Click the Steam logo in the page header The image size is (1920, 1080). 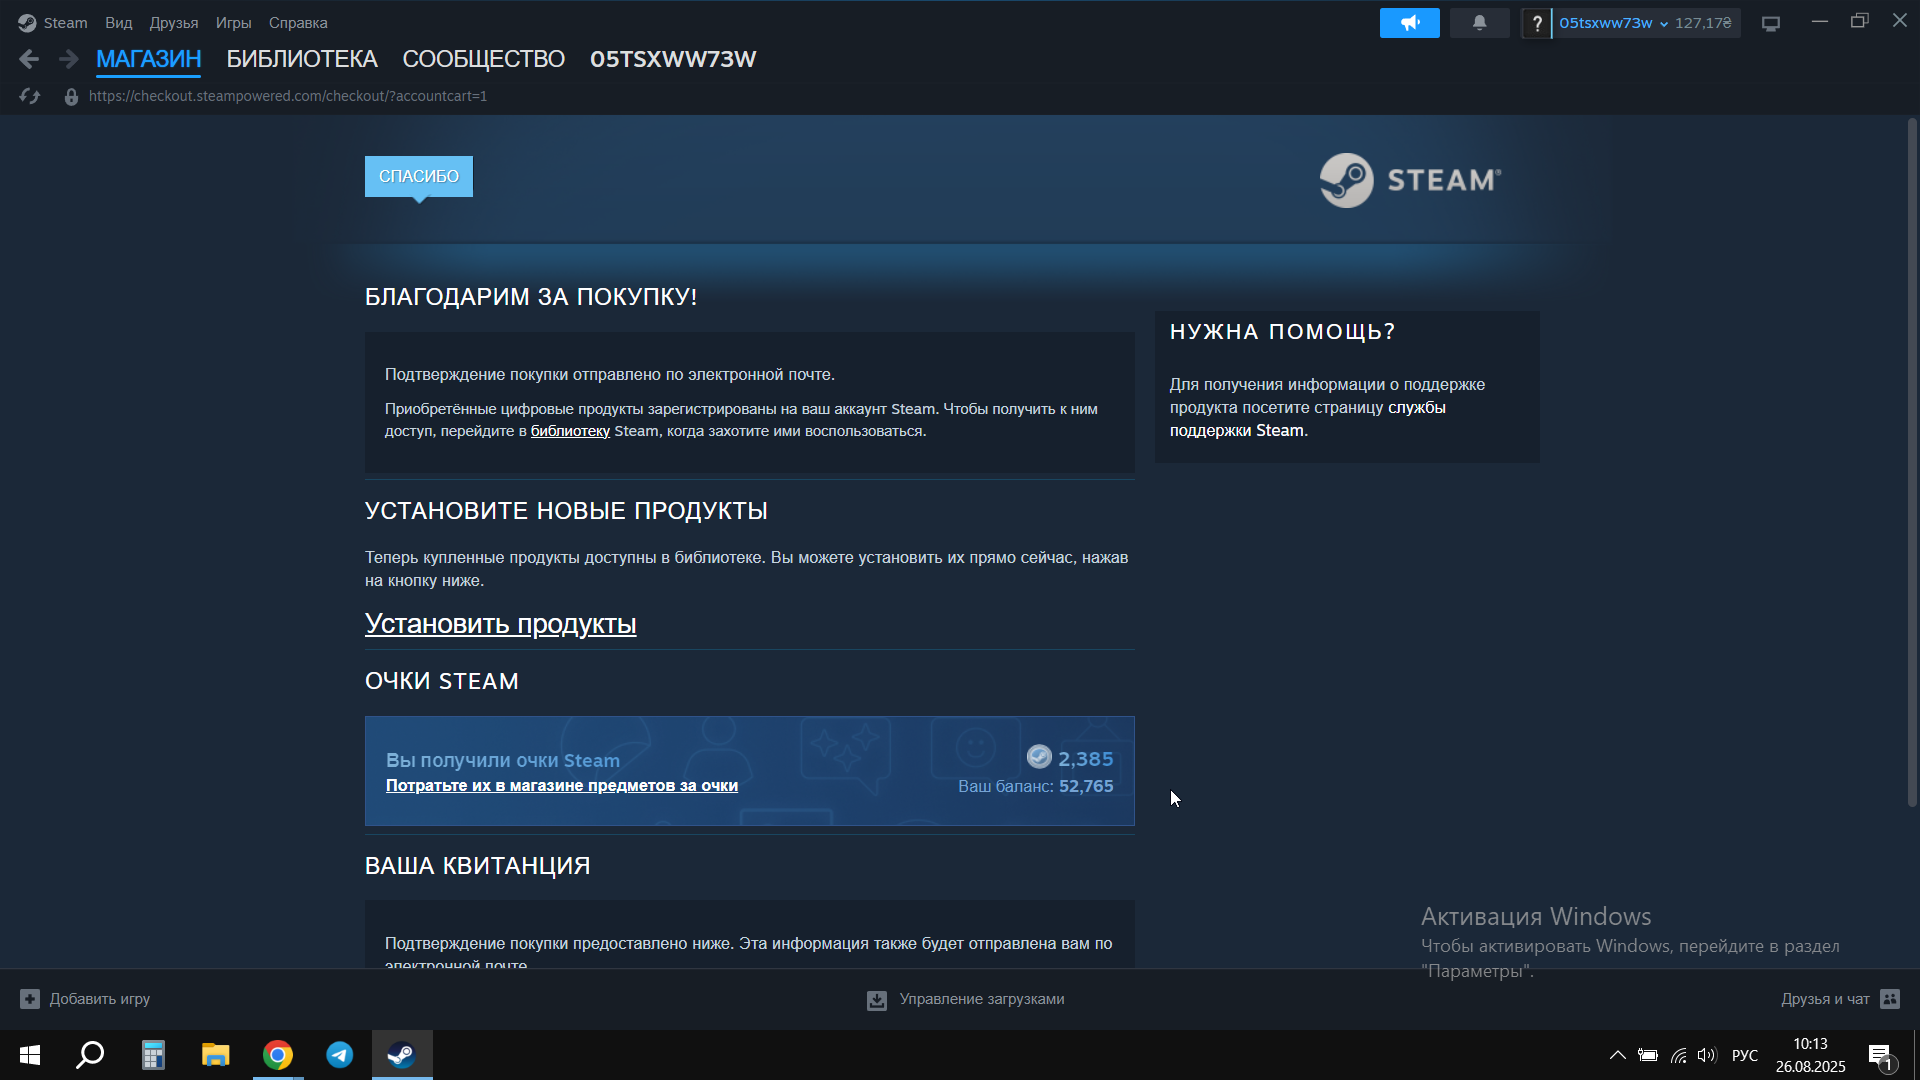coord(1410,180)
